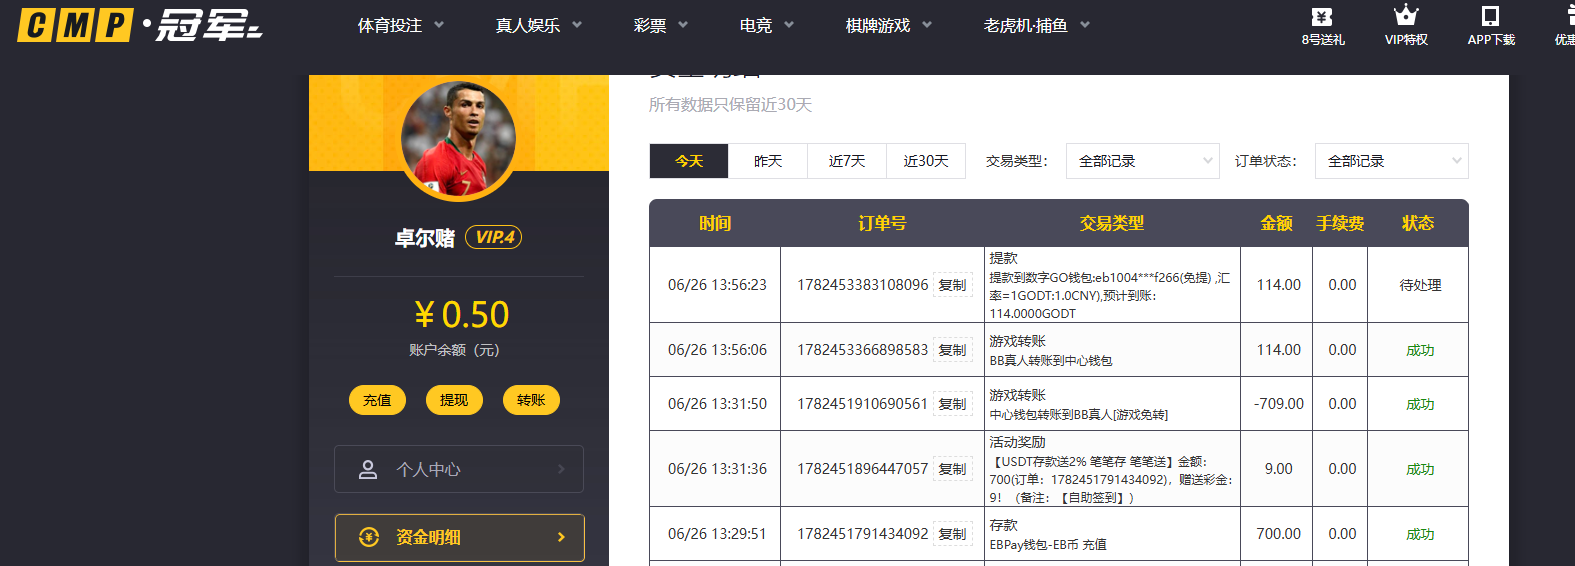Select the 昨天 tab
Viewport: 1575px width, 566px height.
coord(768,161)
